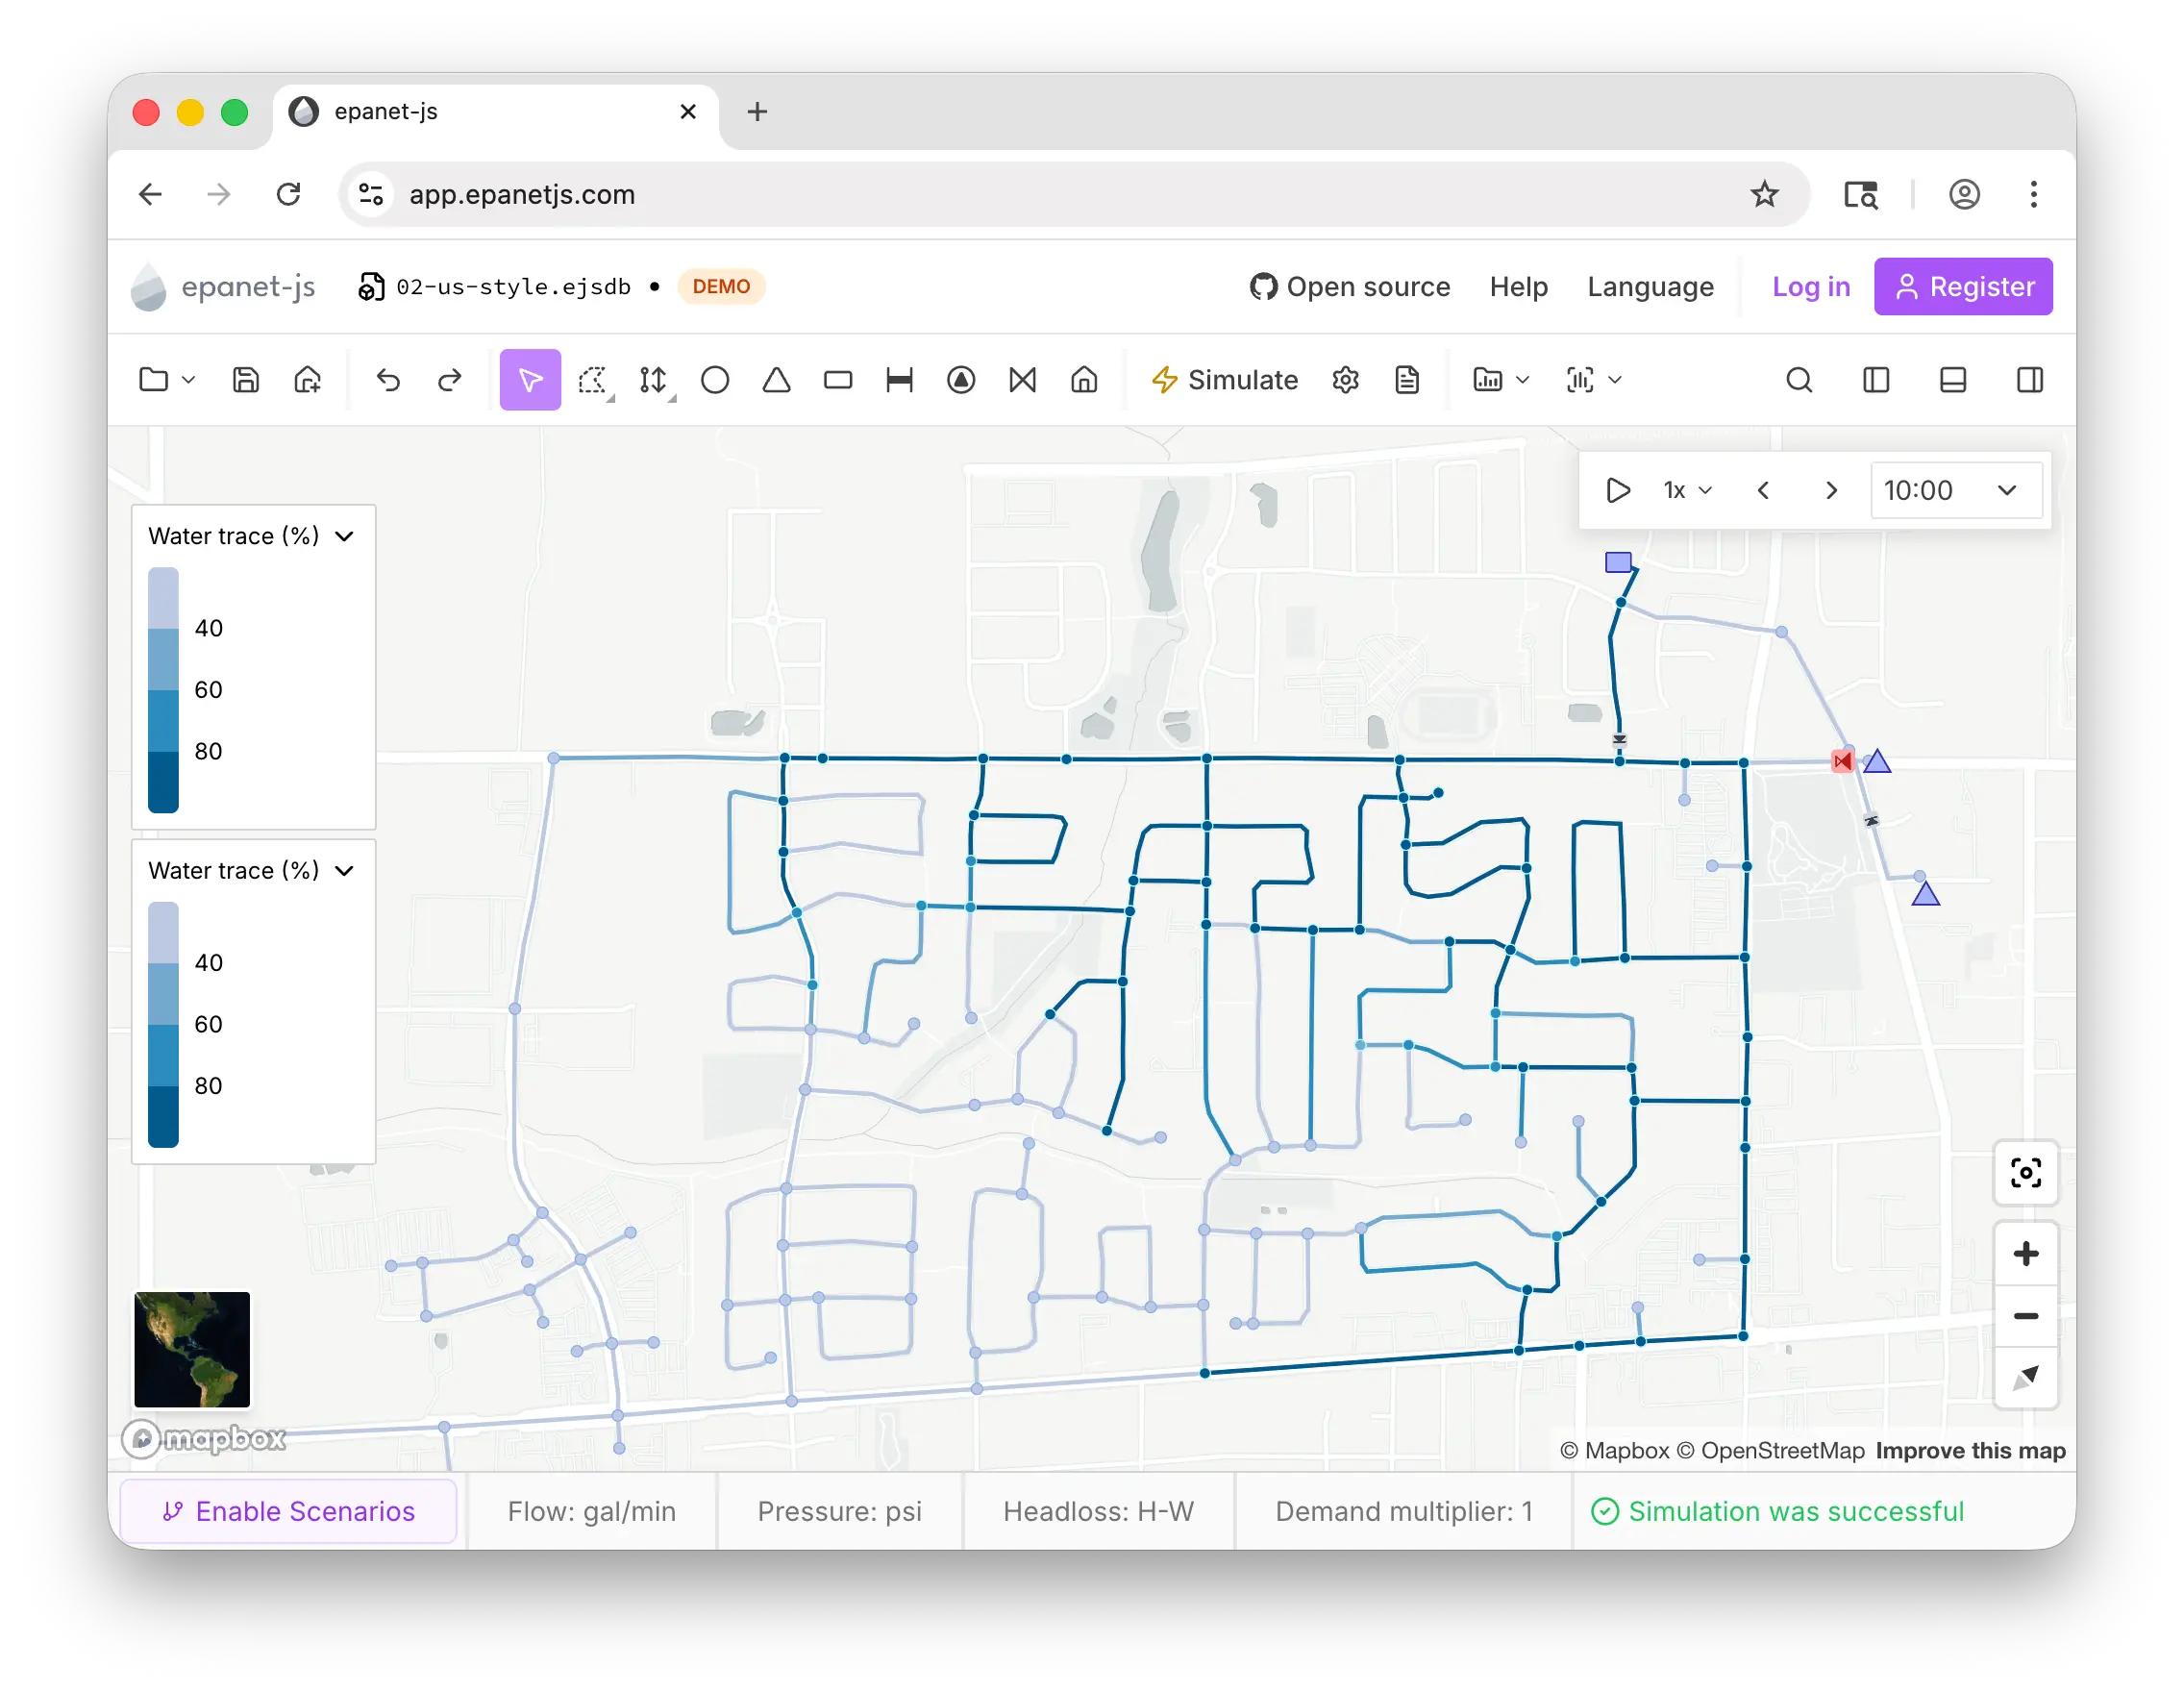
Task: Open a new browser tab
Action: (757, 111)
